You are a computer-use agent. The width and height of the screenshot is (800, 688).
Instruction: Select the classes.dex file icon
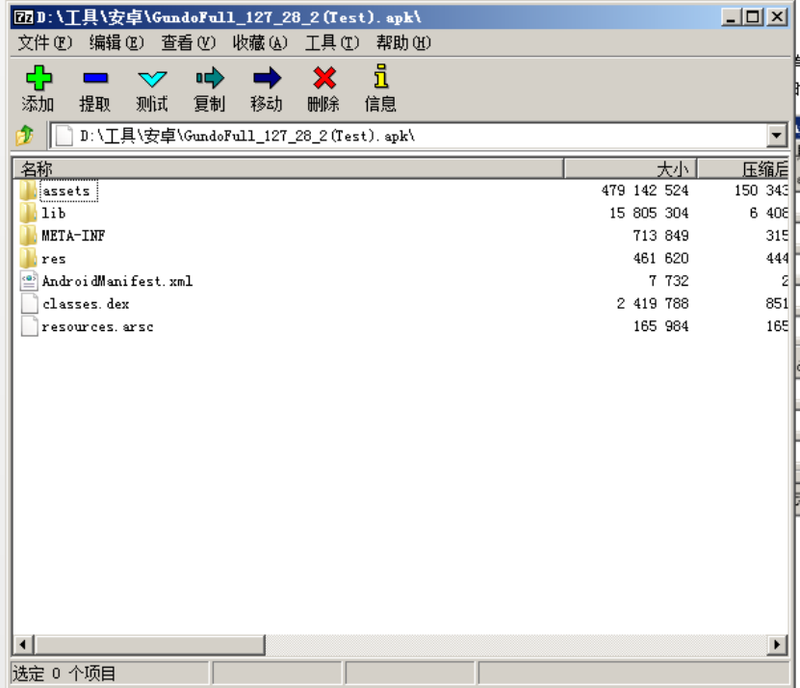coord(29,304)
